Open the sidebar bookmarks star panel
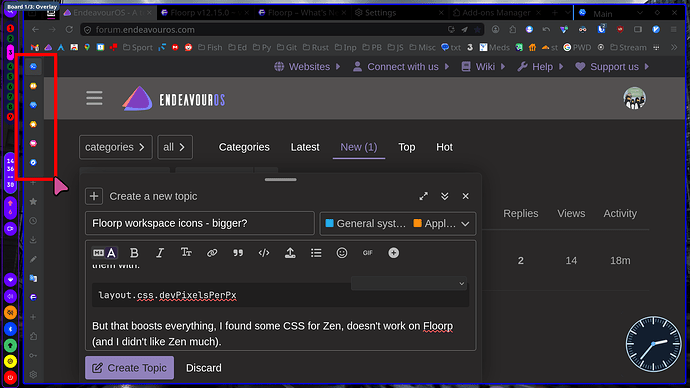This screenshot has width=690, height=388. 33,201
